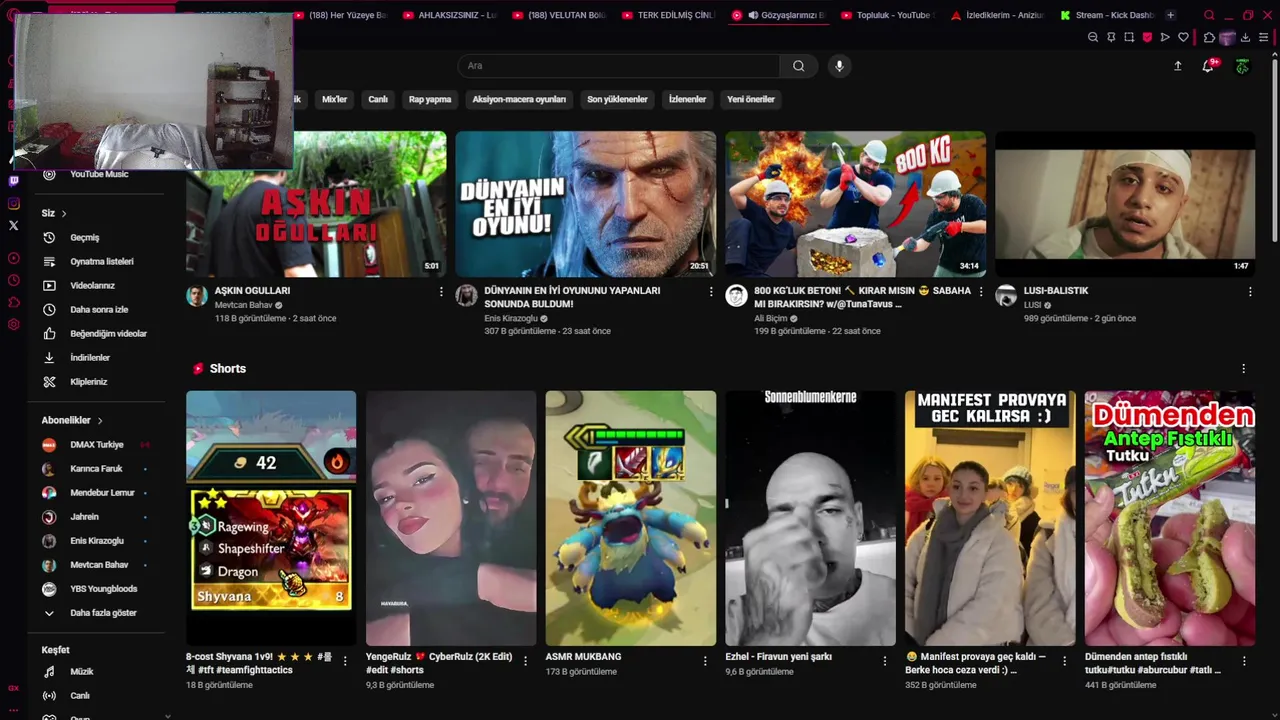This screenshot has width=1280, height=720.
Task: Select the İzlenenler filter chip
Action: click(687, 99)
